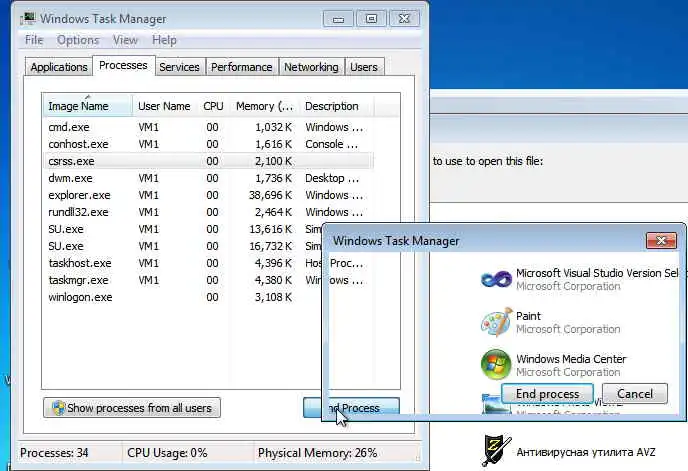Screen dimensions: 688x471
Task: Switch to the Processes tab
Action: [x=123, y=65]
